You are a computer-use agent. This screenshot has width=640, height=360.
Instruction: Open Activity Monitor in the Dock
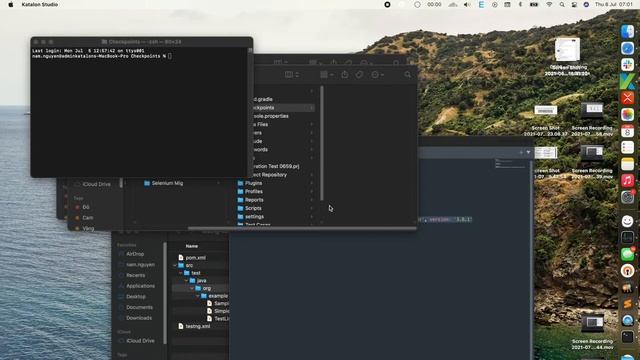627,237
